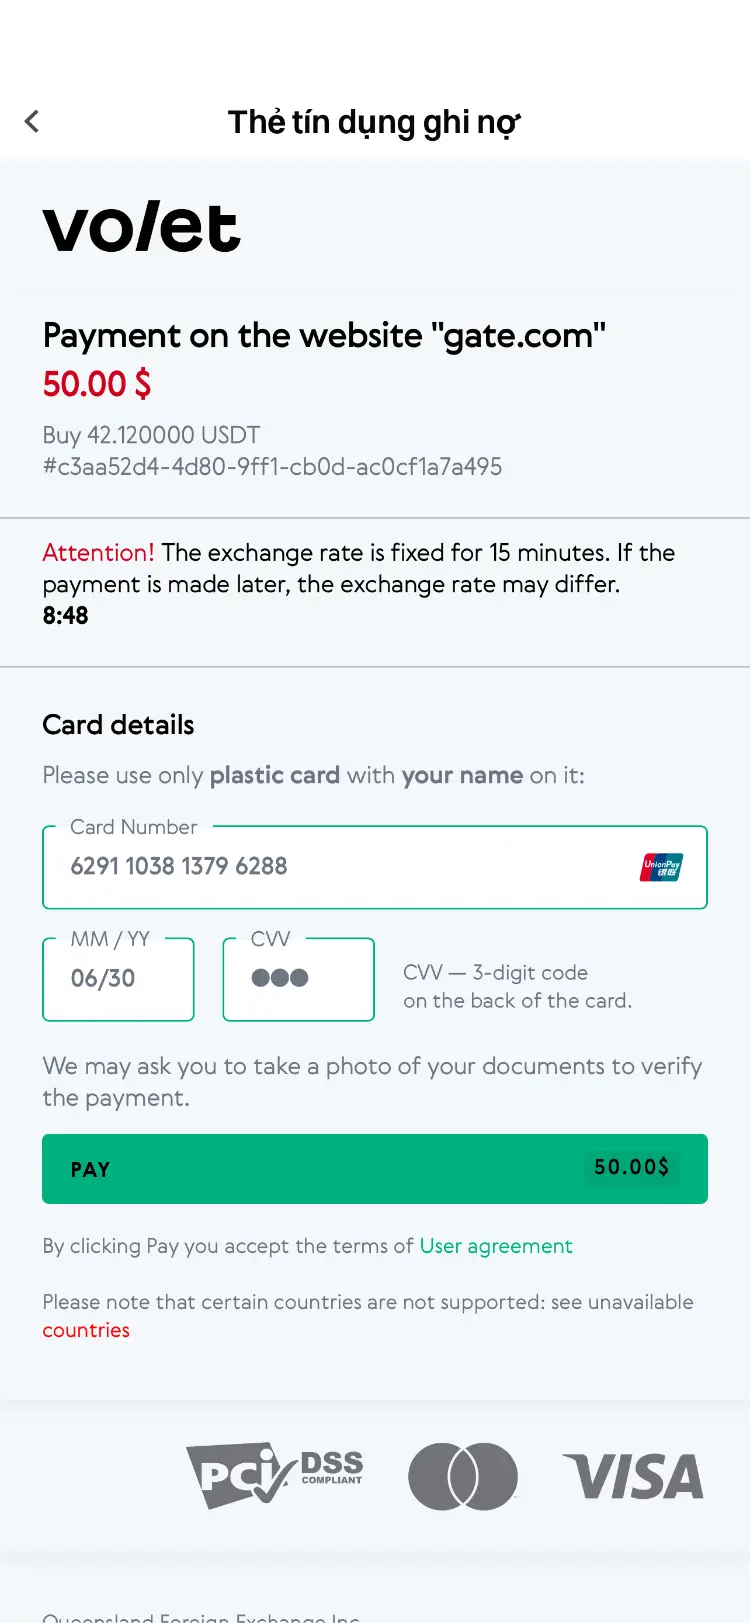
Task: Click the Card details heading
Action: pos(118,725)
